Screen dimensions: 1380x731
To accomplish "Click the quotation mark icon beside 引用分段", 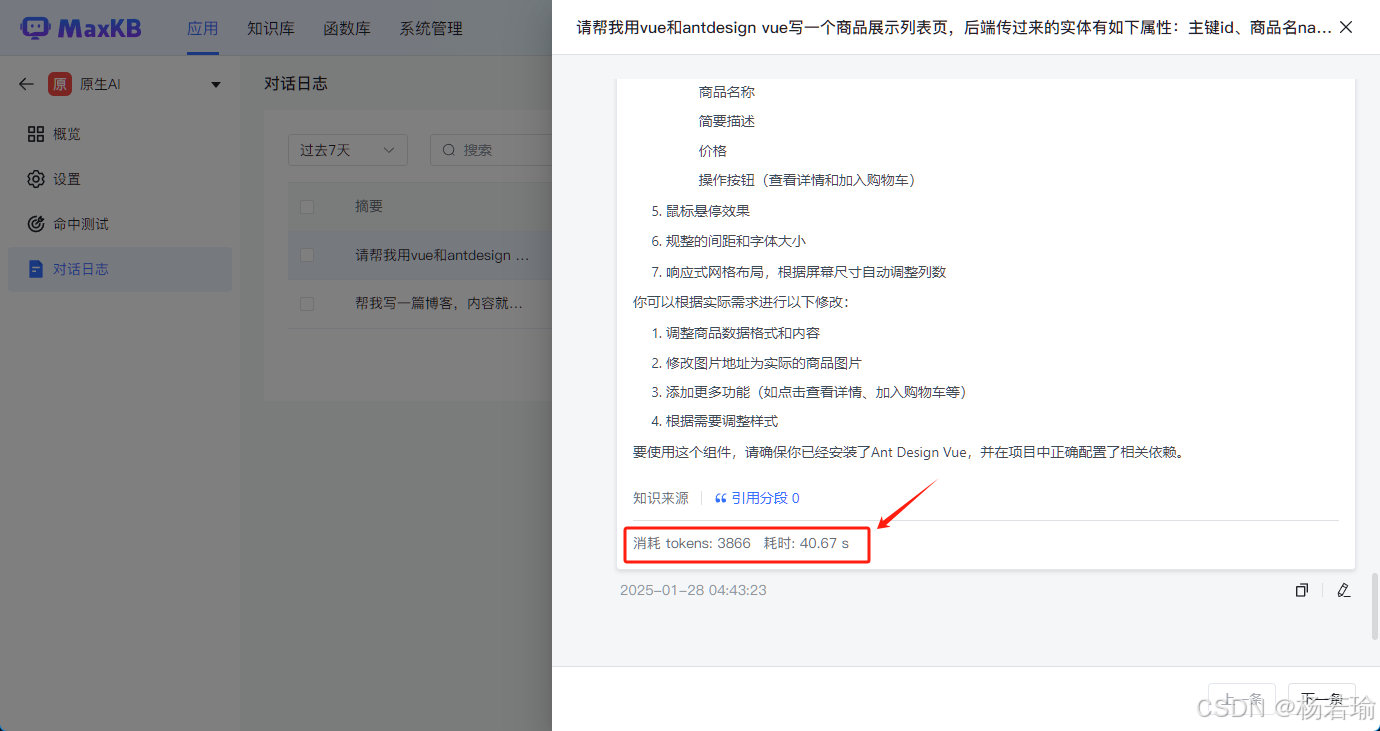I will 720,498.
